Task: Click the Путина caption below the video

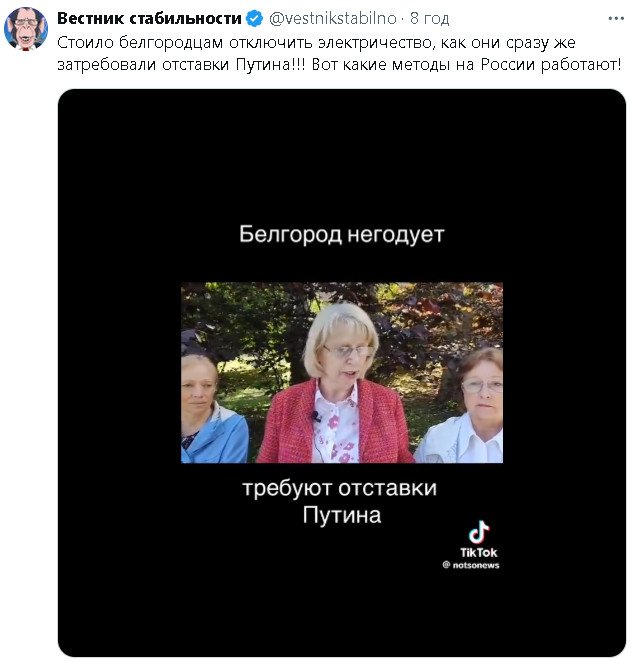Action: 342,515
